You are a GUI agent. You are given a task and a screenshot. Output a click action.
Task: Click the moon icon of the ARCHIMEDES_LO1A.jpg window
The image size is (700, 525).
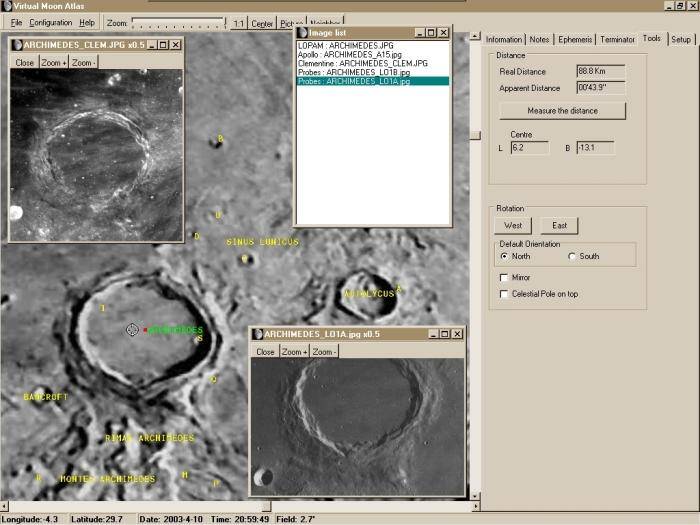(258, 334)
